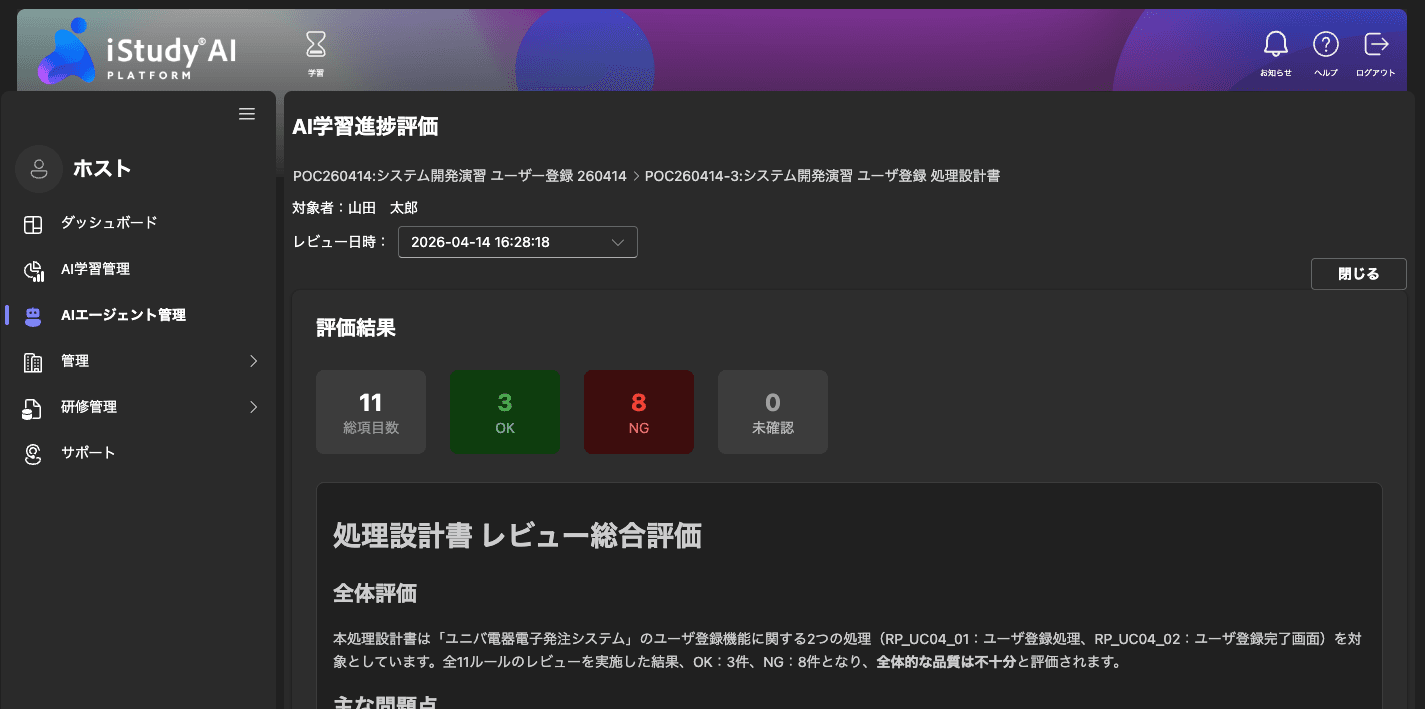This screenshot has width=1425, height=709.
Task: Click 処理設計書 レビュー総合評価 heading
Action: tap(517, 536)
